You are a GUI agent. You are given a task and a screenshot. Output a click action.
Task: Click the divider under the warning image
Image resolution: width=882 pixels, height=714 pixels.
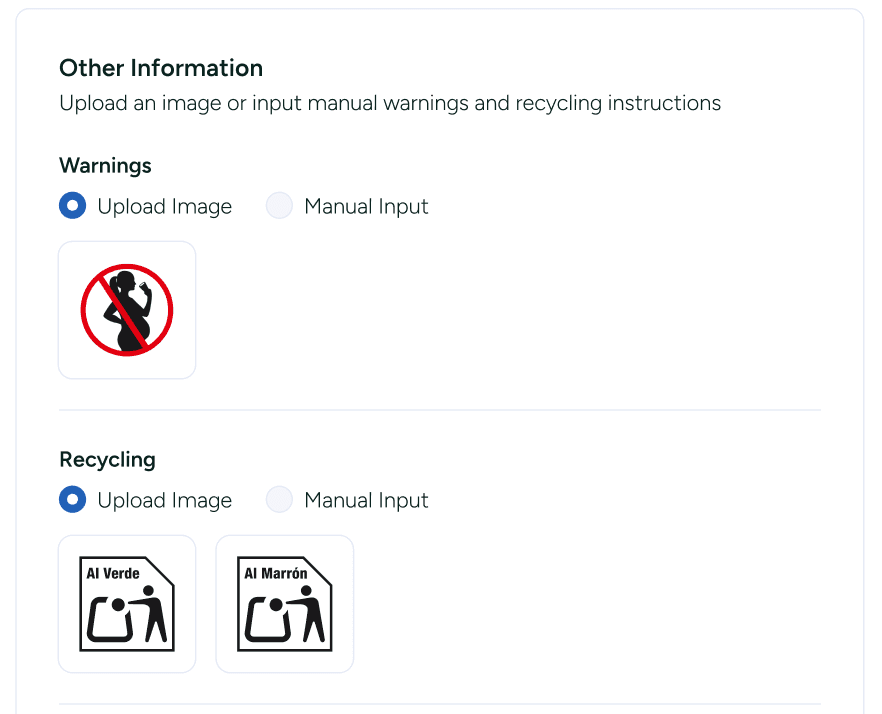(440, 409)
